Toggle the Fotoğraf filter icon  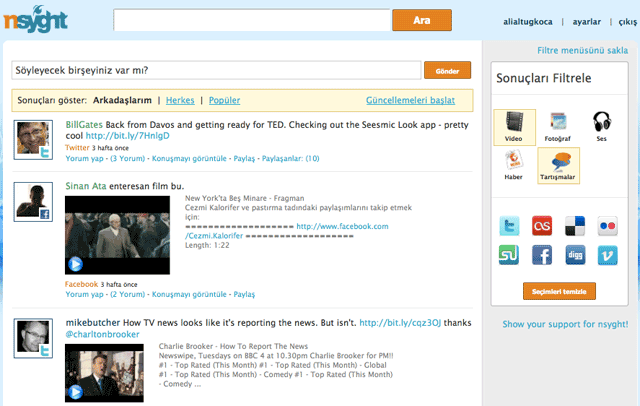click(x=558, y=127)
